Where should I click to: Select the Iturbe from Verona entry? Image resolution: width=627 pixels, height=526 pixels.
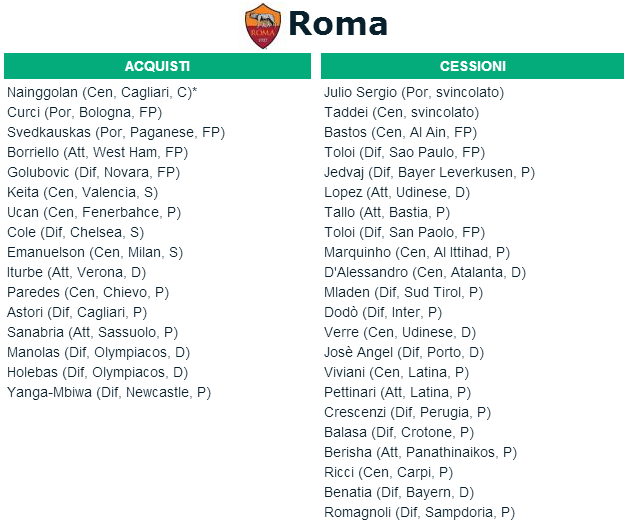pyautogui.click(x=76, y=272)
